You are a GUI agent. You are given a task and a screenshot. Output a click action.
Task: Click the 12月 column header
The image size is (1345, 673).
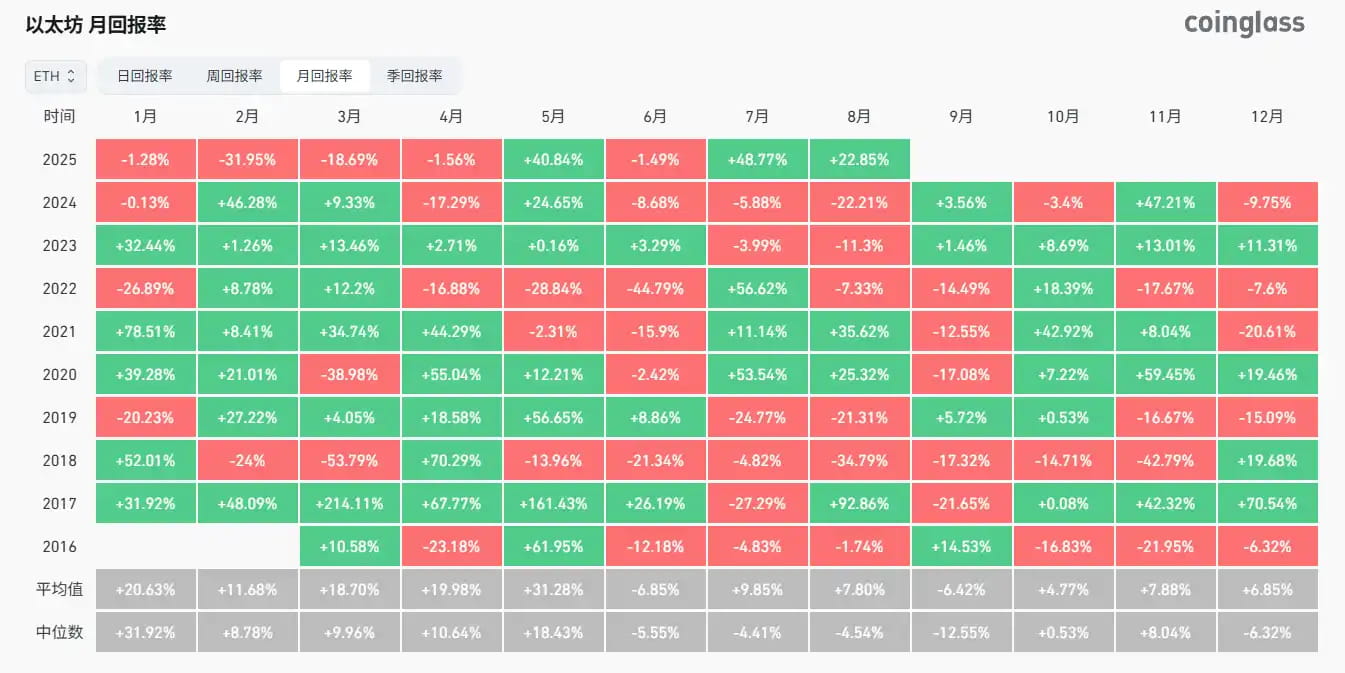[1267, 117]
